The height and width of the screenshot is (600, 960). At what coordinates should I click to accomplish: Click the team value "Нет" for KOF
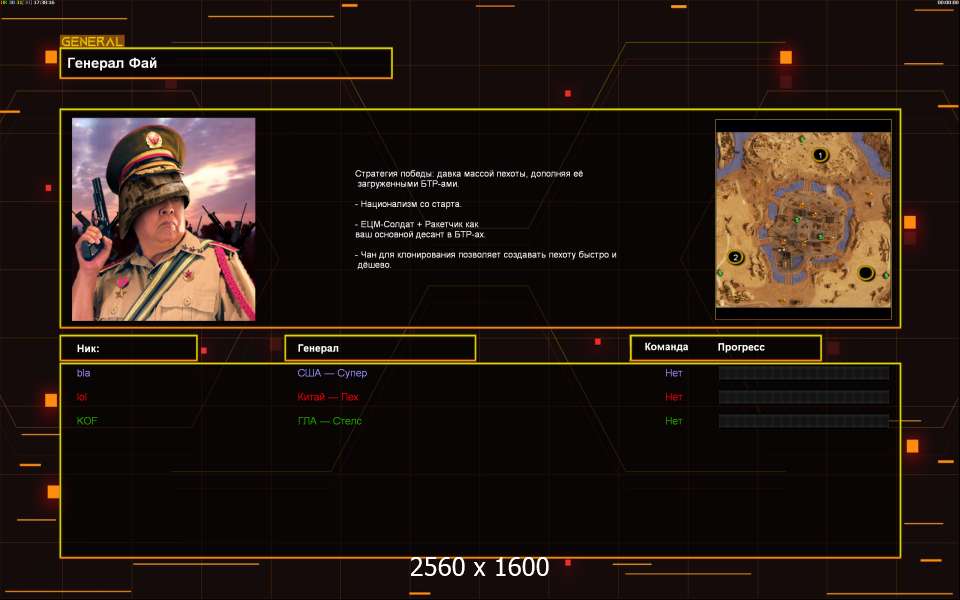673,421
